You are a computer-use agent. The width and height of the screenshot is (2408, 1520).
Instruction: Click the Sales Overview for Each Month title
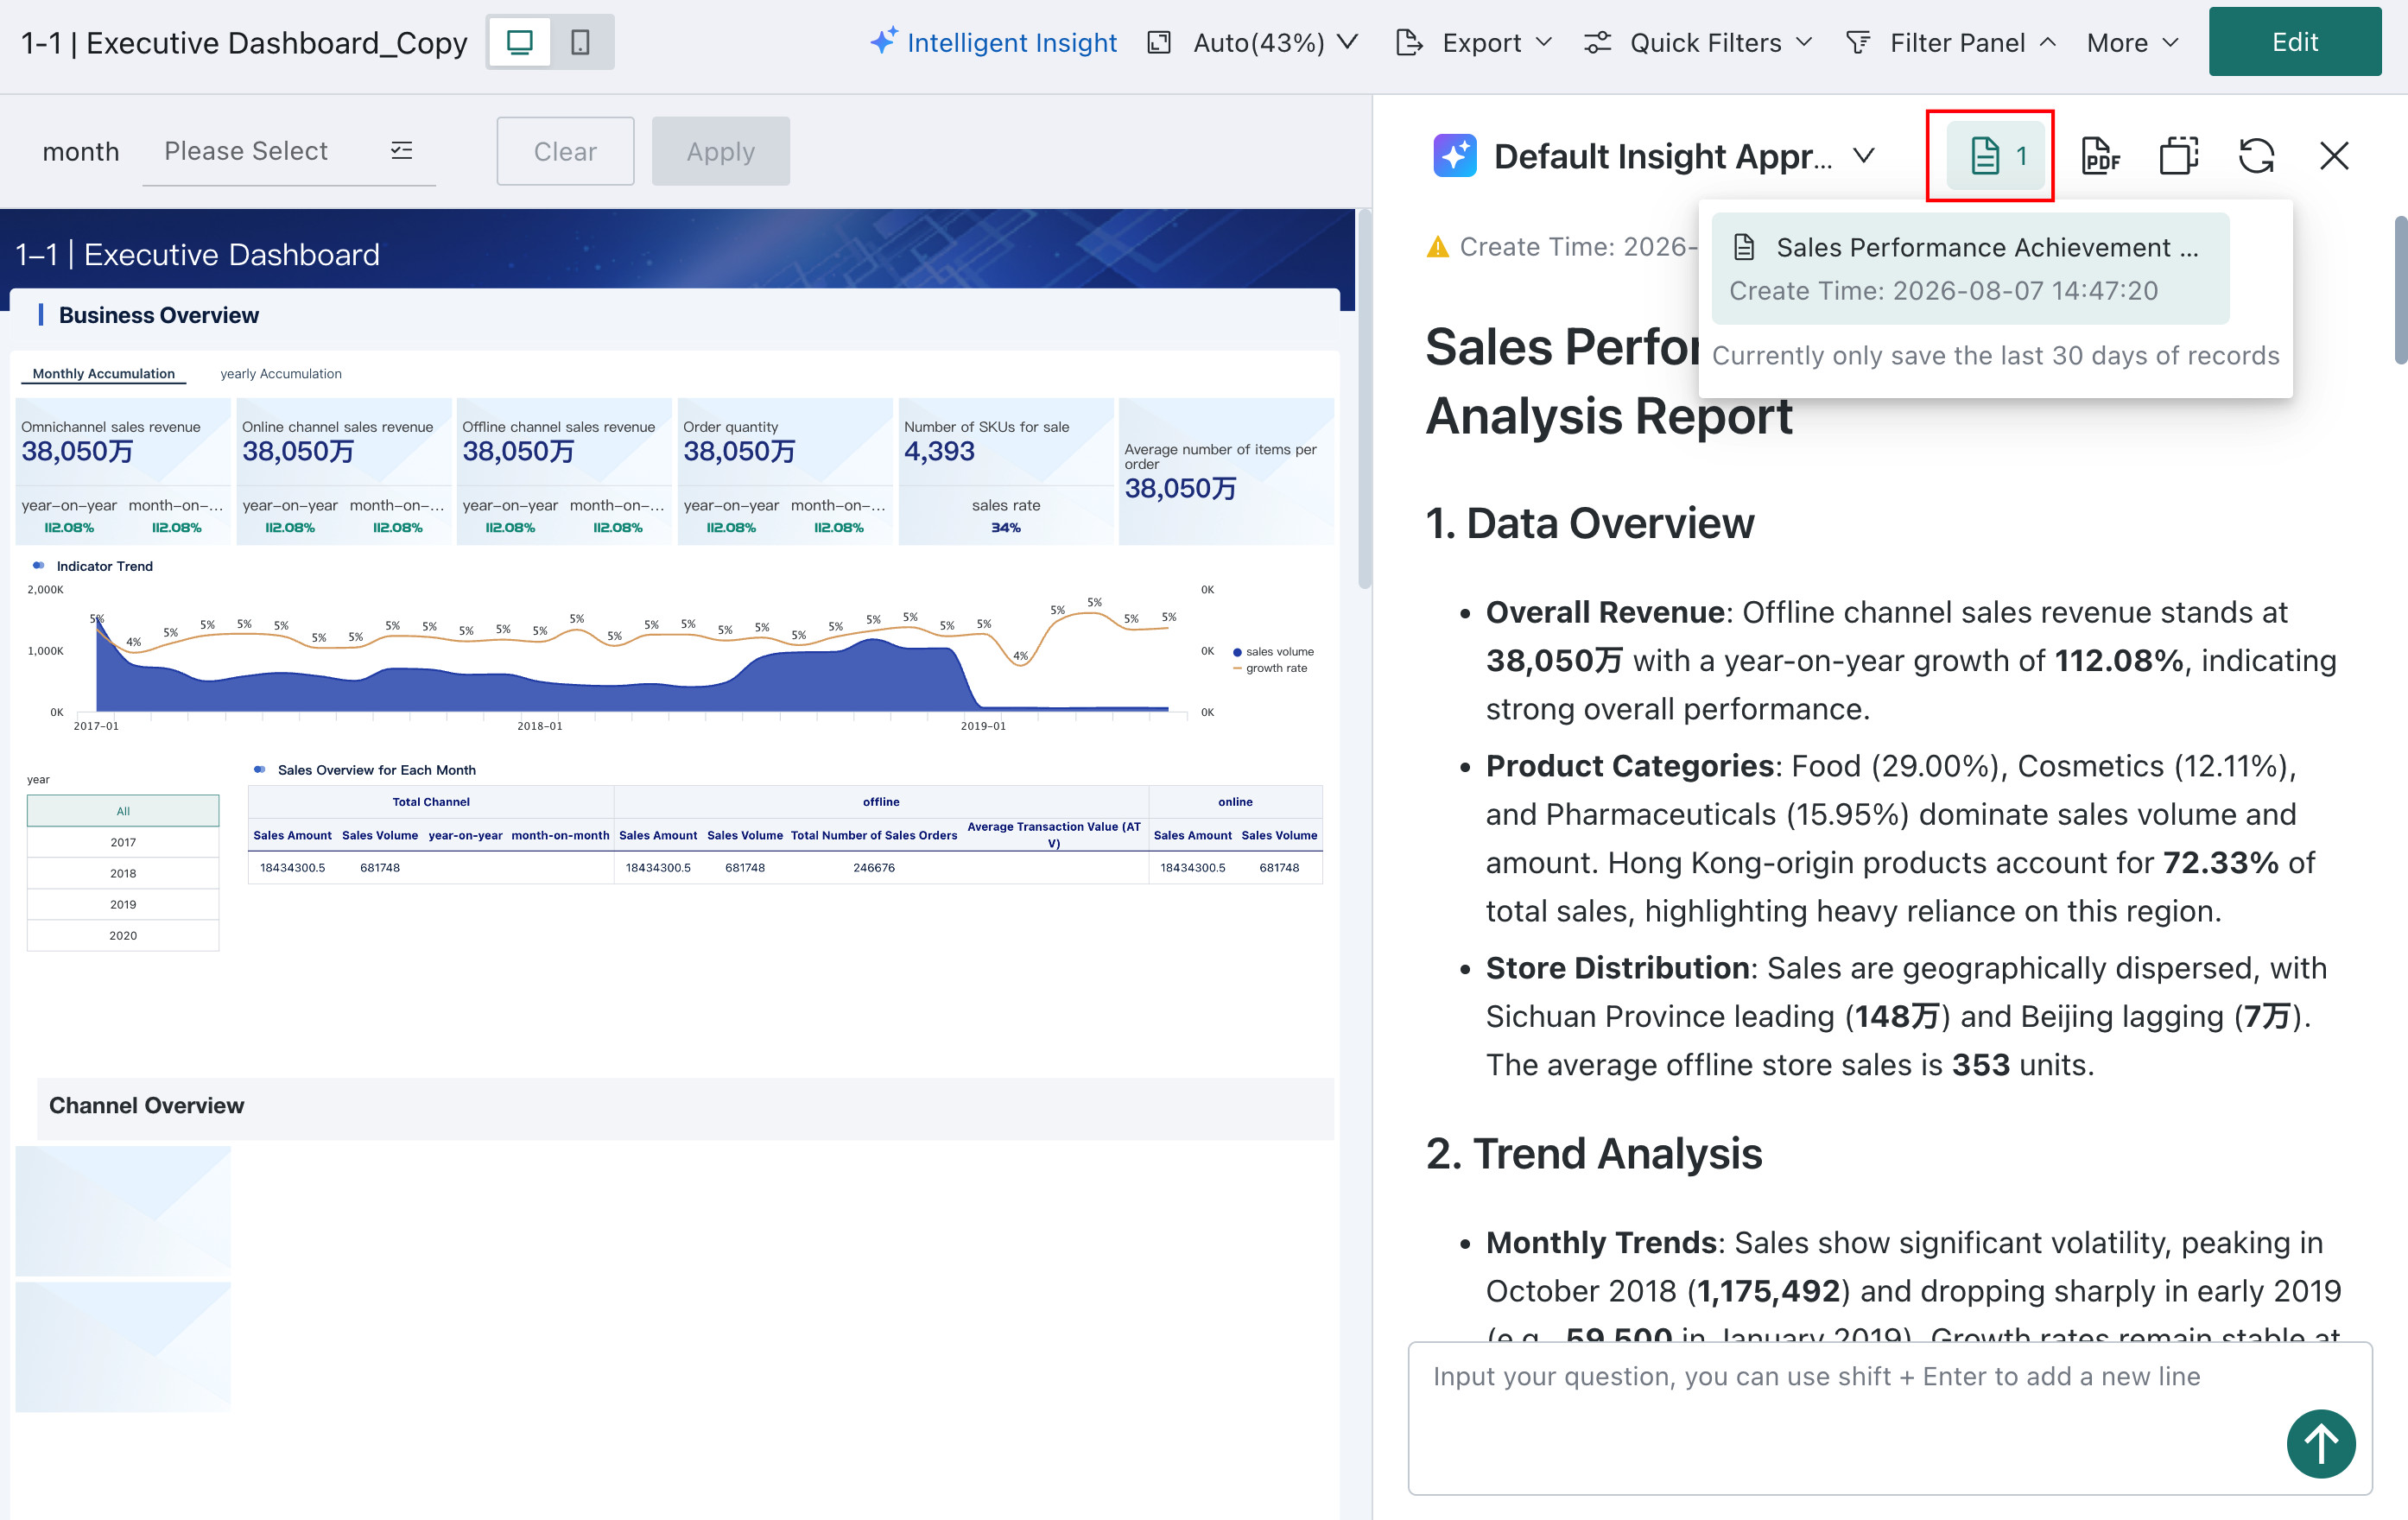377,770
